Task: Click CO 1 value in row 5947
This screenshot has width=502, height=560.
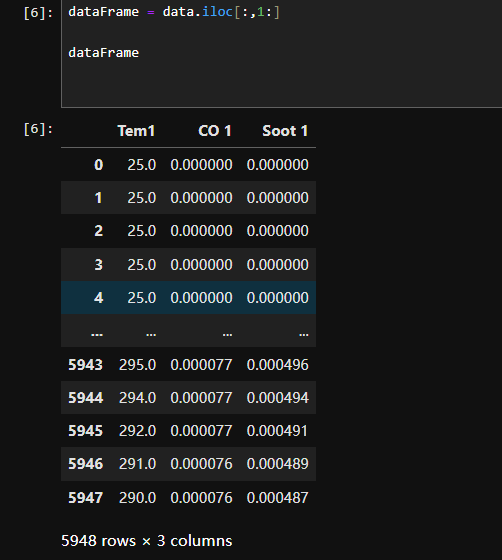Action: pos(201,498)
